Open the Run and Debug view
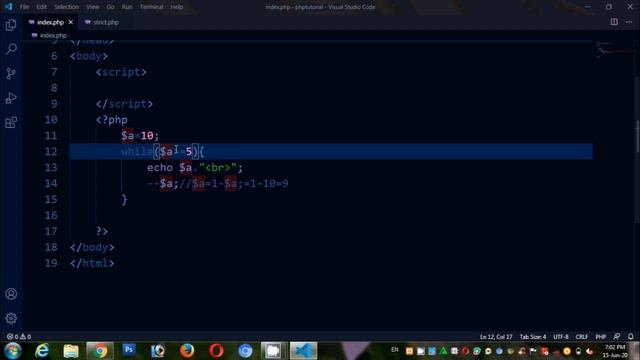The image size is (640, 360). [x=11, y=98]
